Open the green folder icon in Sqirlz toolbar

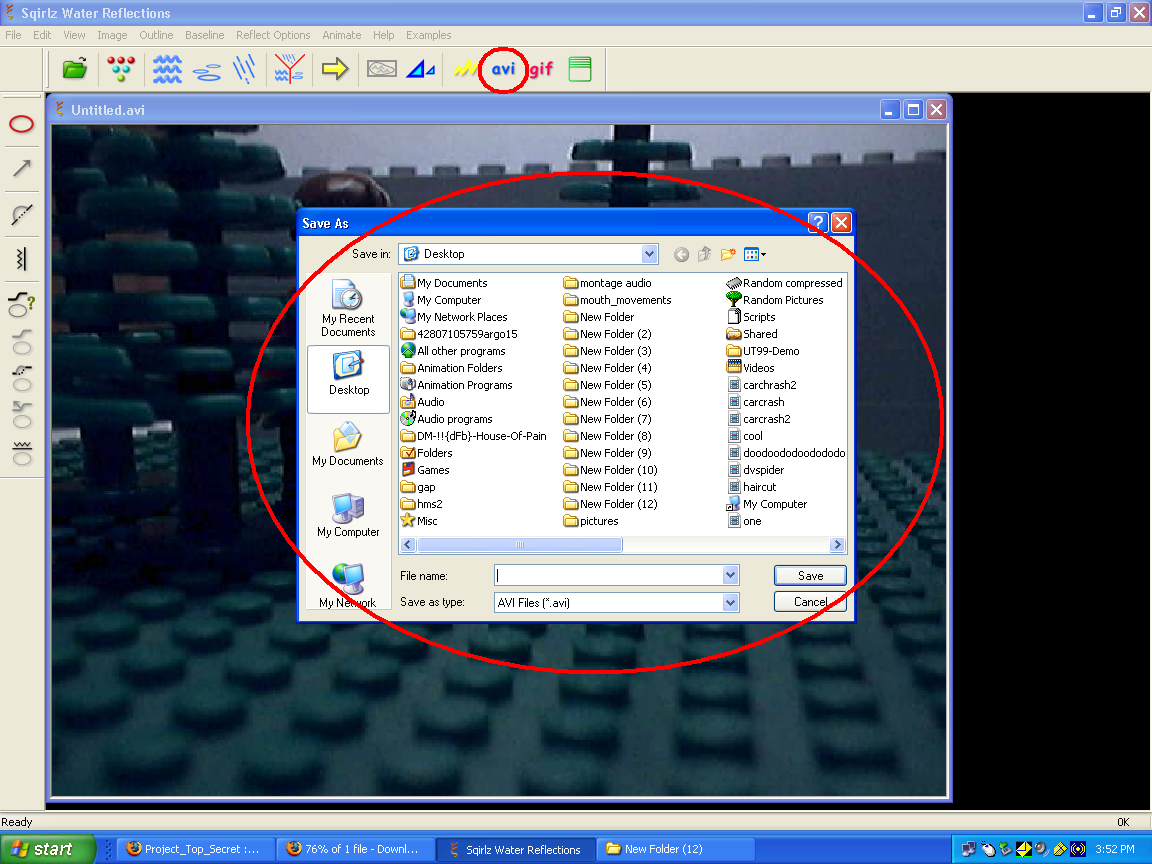point(75,69)
